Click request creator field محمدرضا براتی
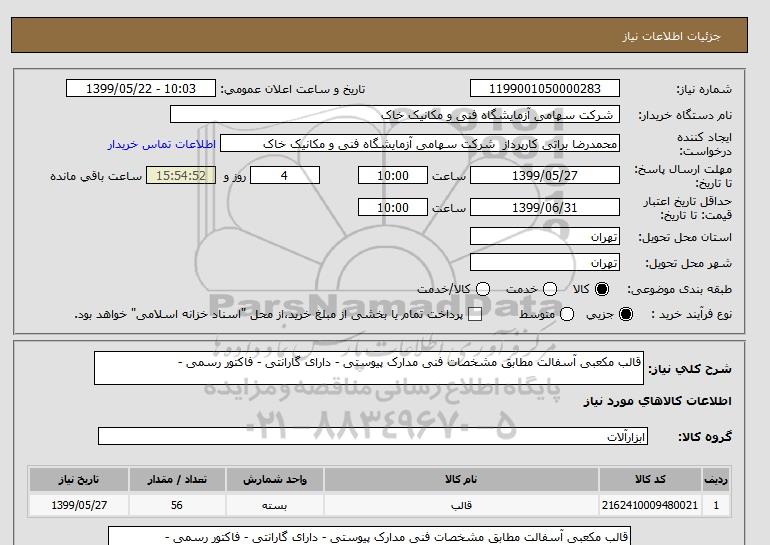 (x=420, y=144)
